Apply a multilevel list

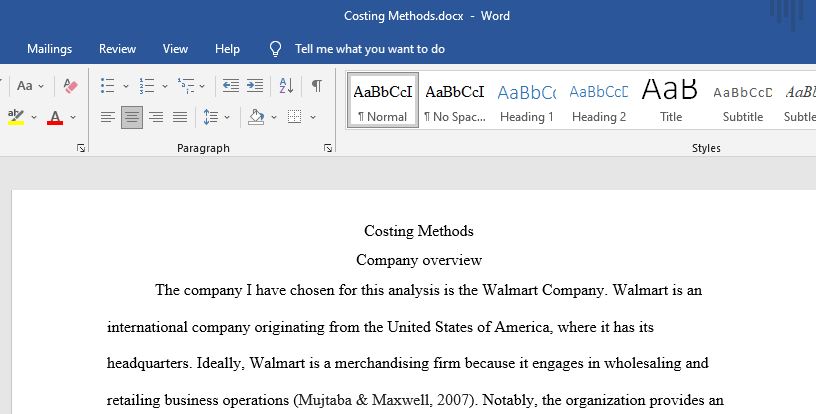[x=186, y=85]
